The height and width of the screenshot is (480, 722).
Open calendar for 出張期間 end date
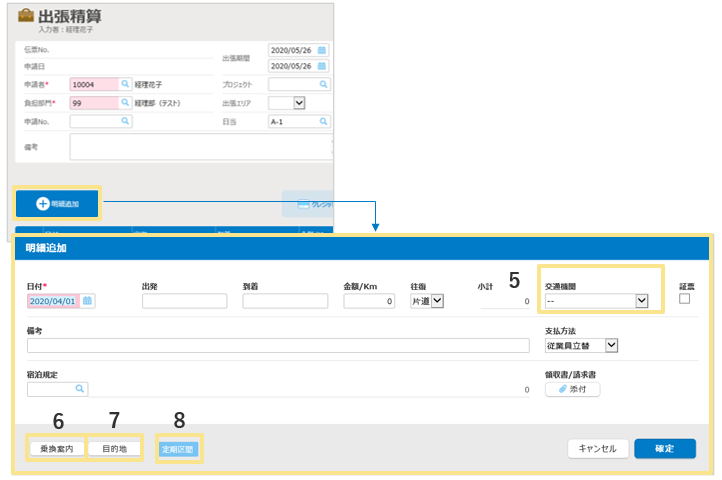(322, 67)
